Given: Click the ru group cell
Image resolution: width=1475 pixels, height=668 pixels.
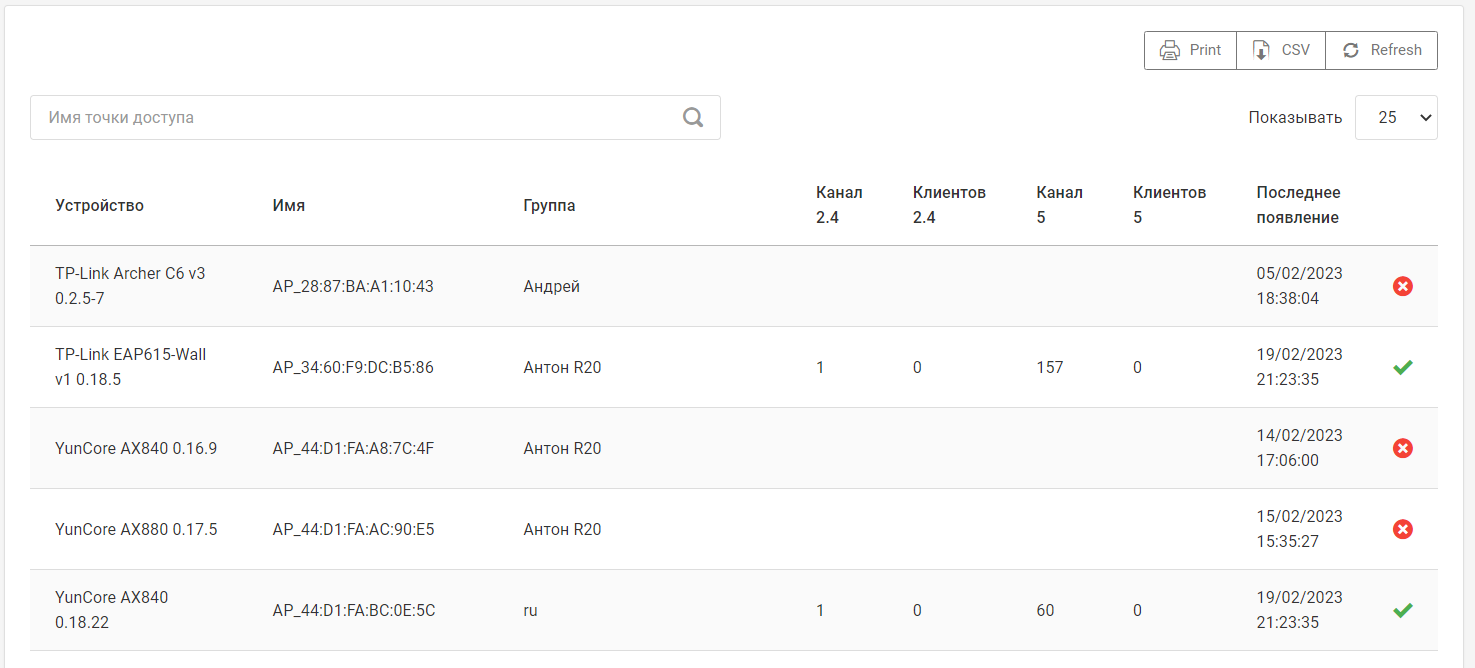Looking at the screenshot, I should pyautogui.click(x=530, y=610).
